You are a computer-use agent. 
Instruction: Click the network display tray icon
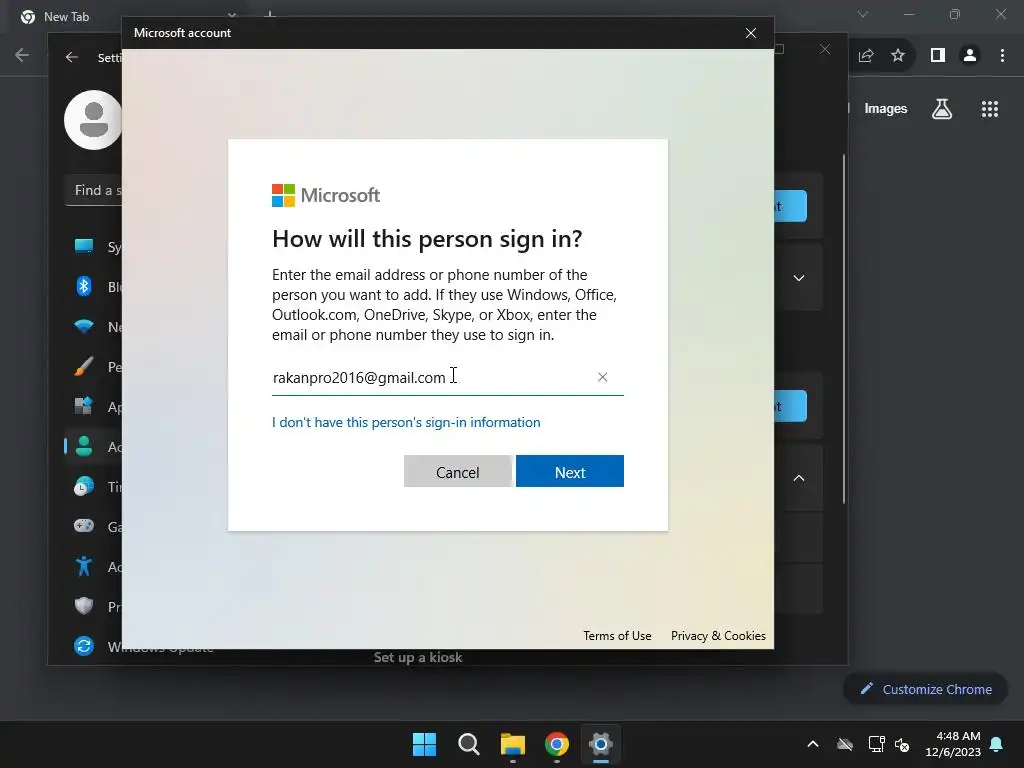tap(876, 744)
